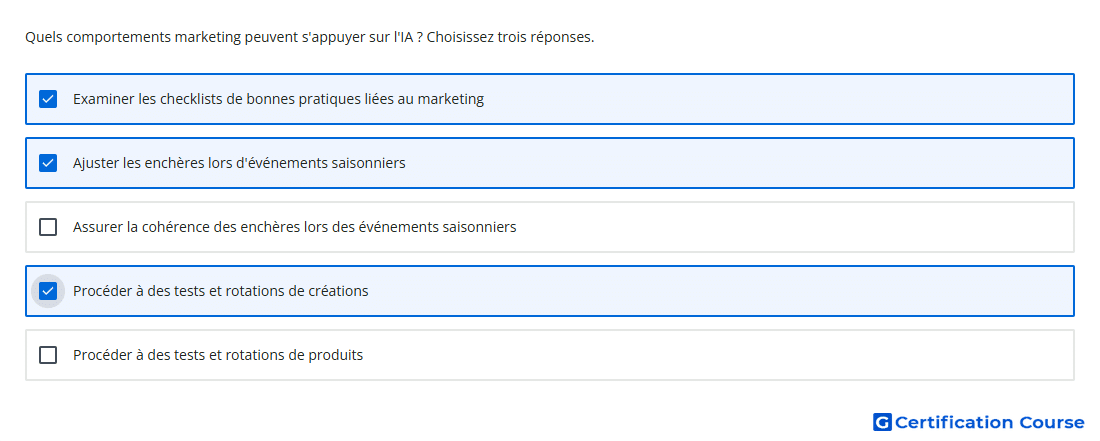
Task: Uncheck the 'Examiner les checklists' checkbox
Action: click(48, 99)
